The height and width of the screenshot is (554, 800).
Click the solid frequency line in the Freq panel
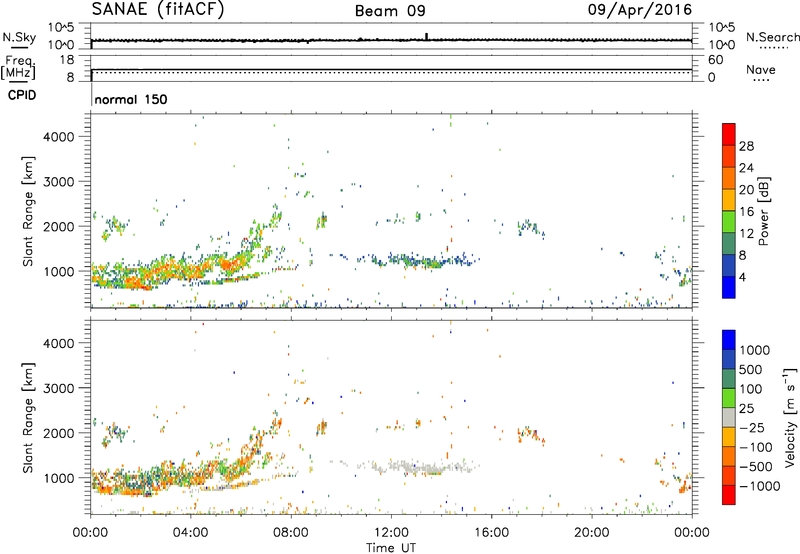[391, 69]
